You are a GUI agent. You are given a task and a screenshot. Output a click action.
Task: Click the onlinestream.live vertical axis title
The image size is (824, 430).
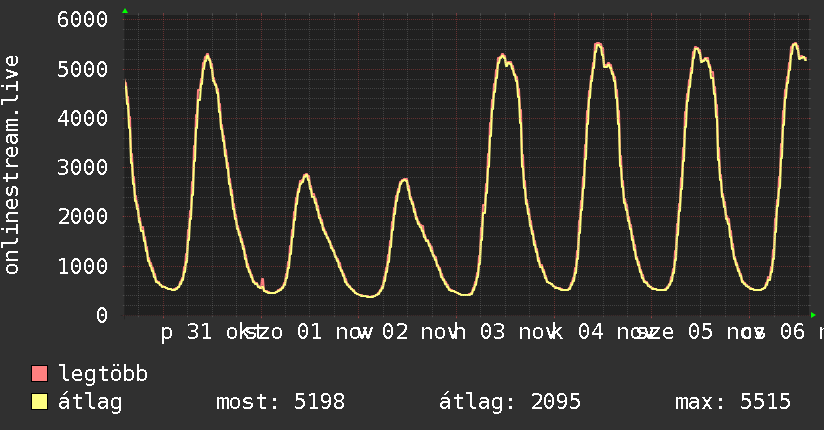coord(12,165)
